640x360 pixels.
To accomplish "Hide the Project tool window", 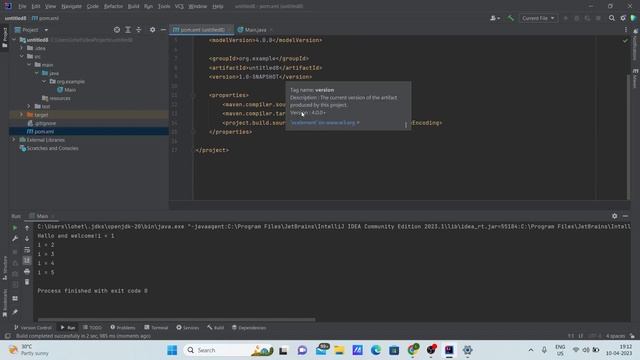I will 163,30.
